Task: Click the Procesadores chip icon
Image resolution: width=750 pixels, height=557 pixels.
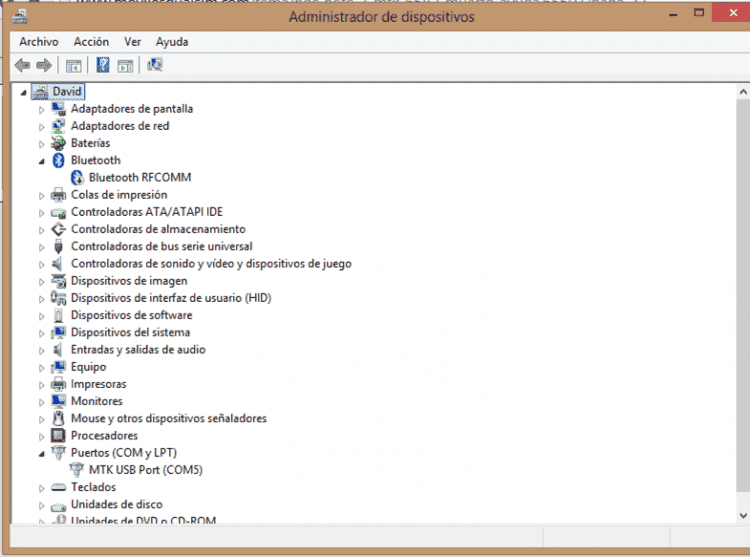Action: (x=58, y=436)
